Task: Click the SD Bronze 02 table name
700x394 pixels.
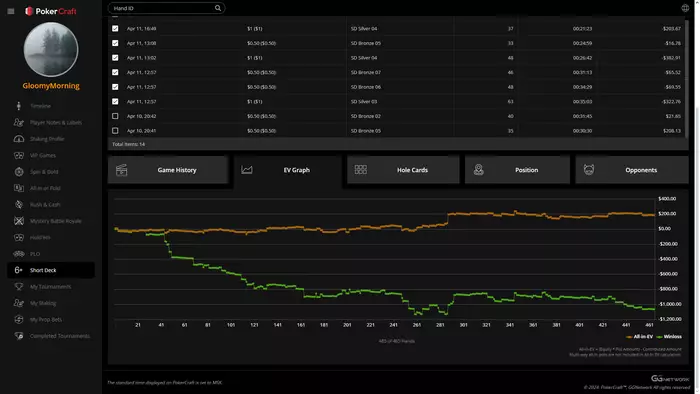Action: point(366,116)
